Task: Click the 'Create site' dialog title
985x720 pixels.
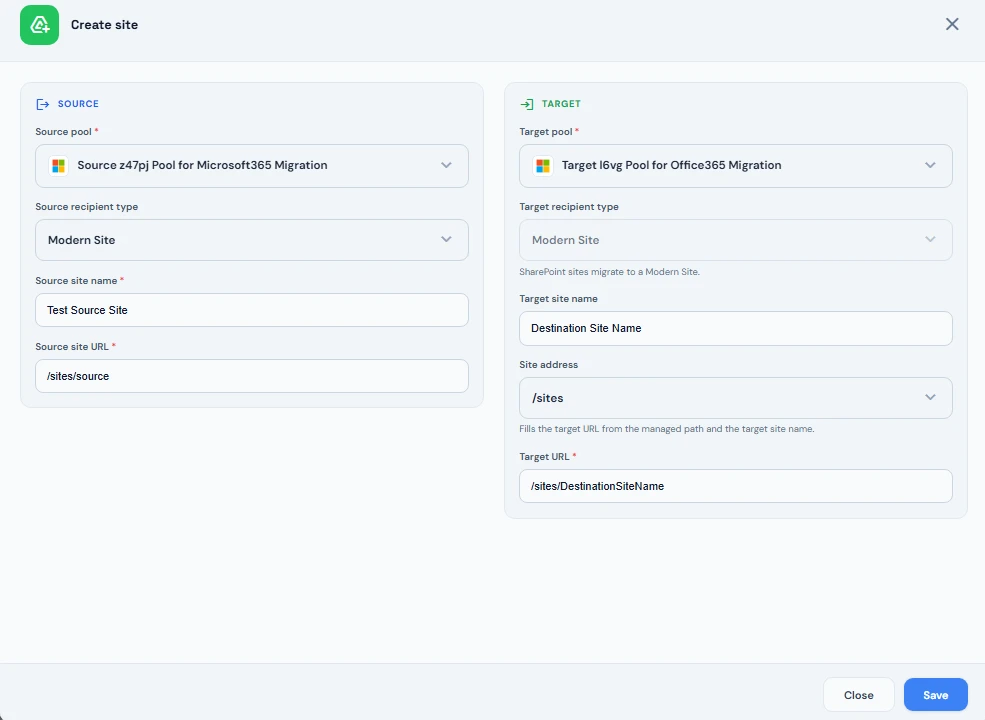Action: [x=104, y=25]
